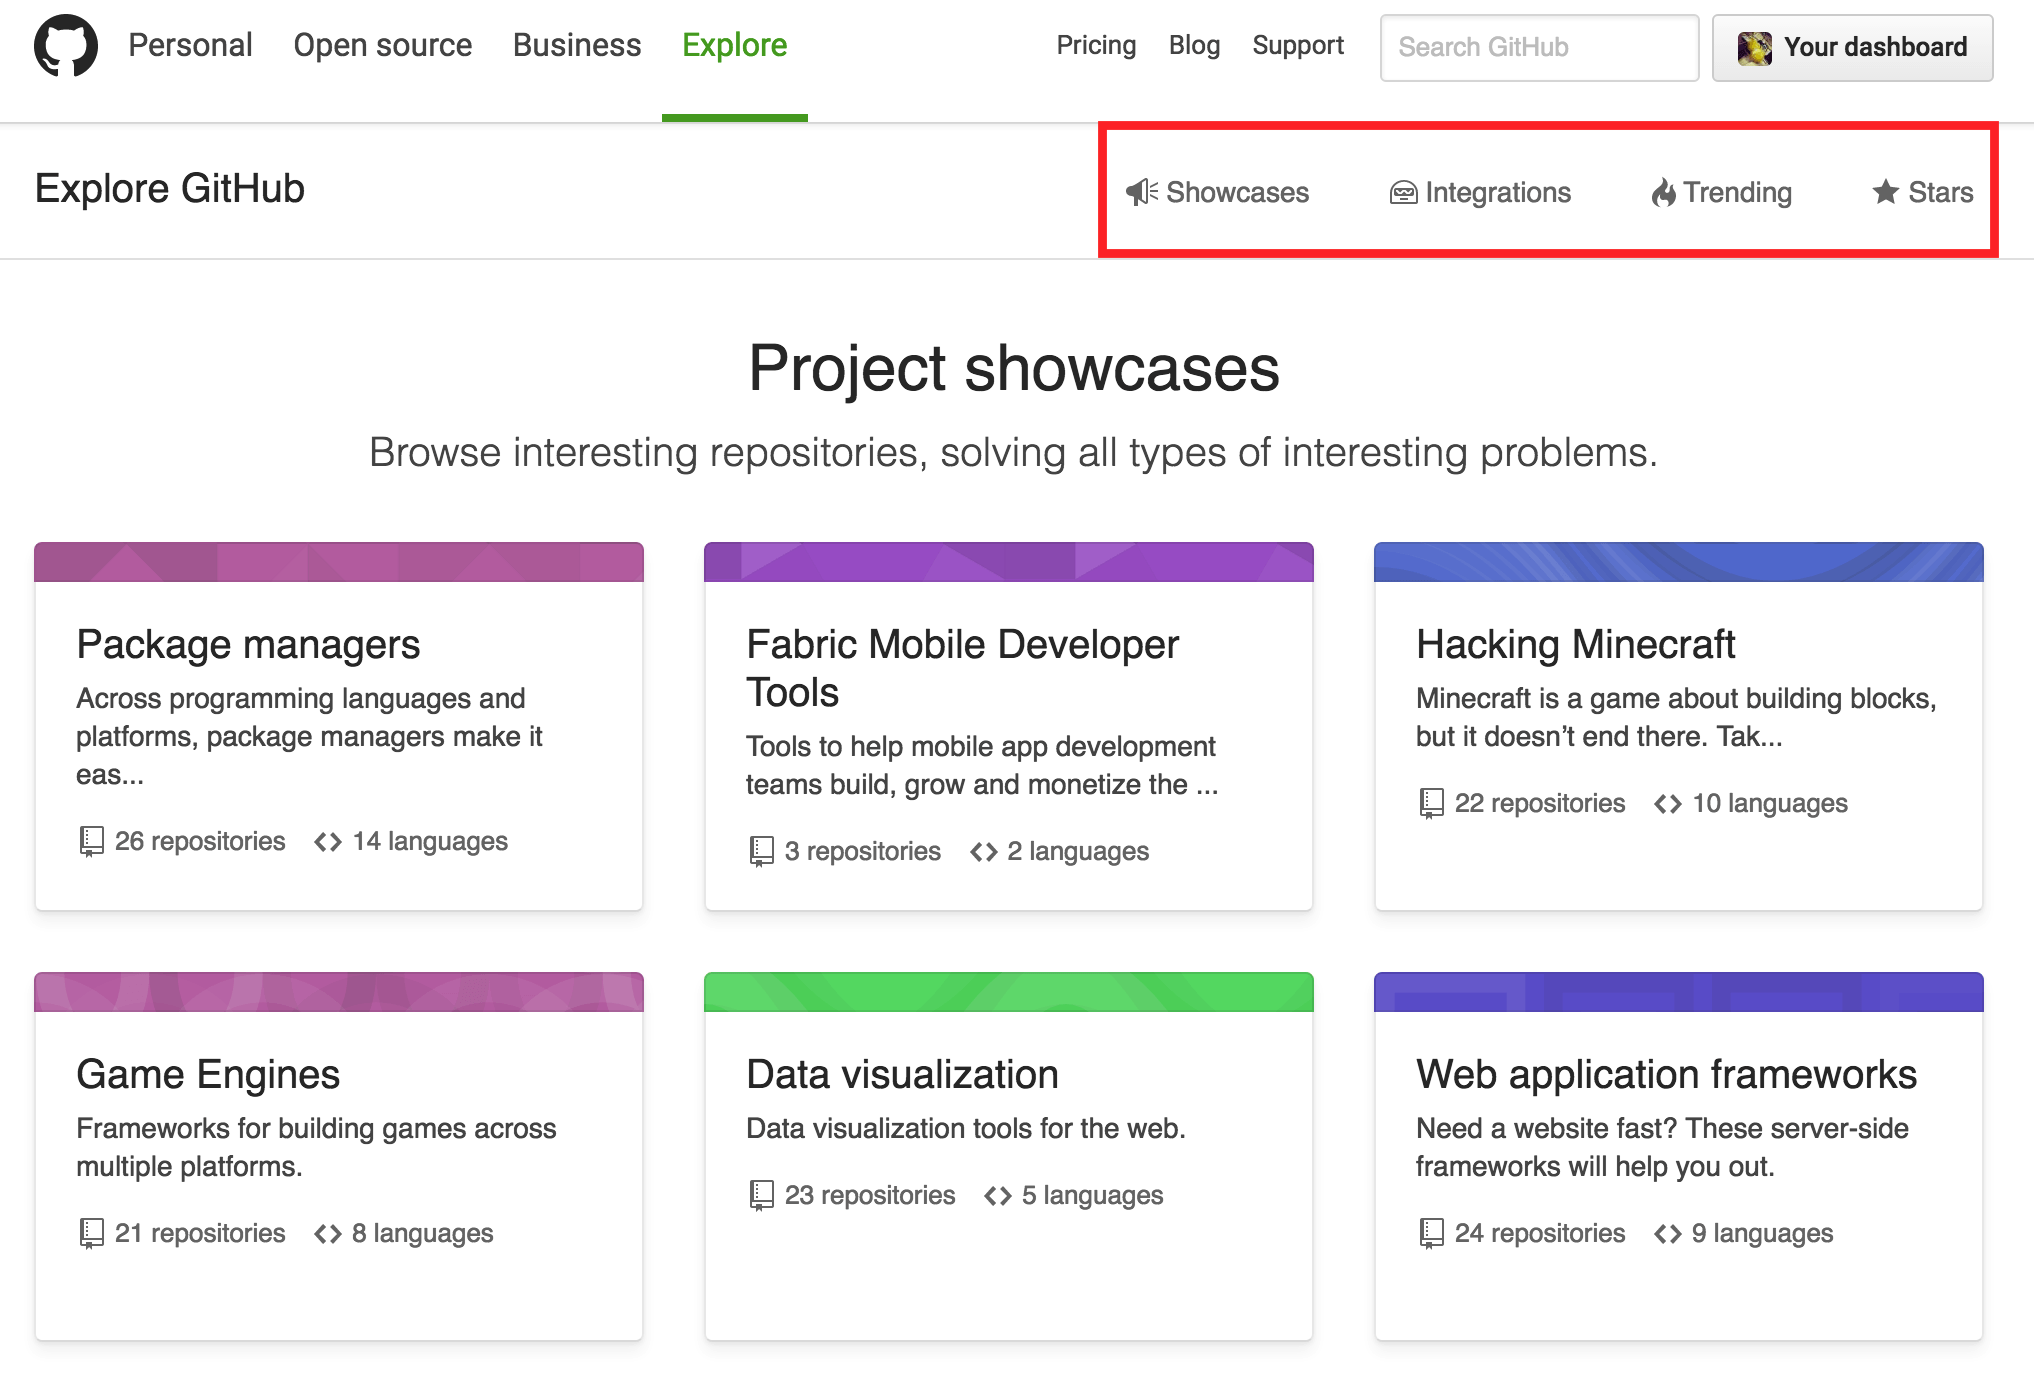Image resolution: width=2034 pixels, height=1380 pixels.
Task: Click the Integrations icon
Action: pyautogui.click(x=1403, y=193)
